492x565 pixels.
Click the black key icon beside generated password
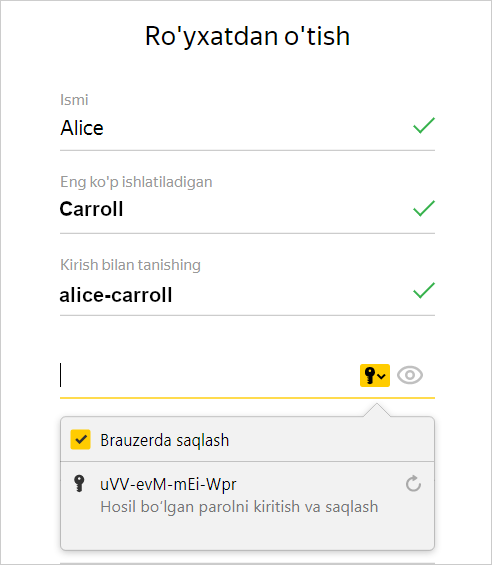pos(79,484)
